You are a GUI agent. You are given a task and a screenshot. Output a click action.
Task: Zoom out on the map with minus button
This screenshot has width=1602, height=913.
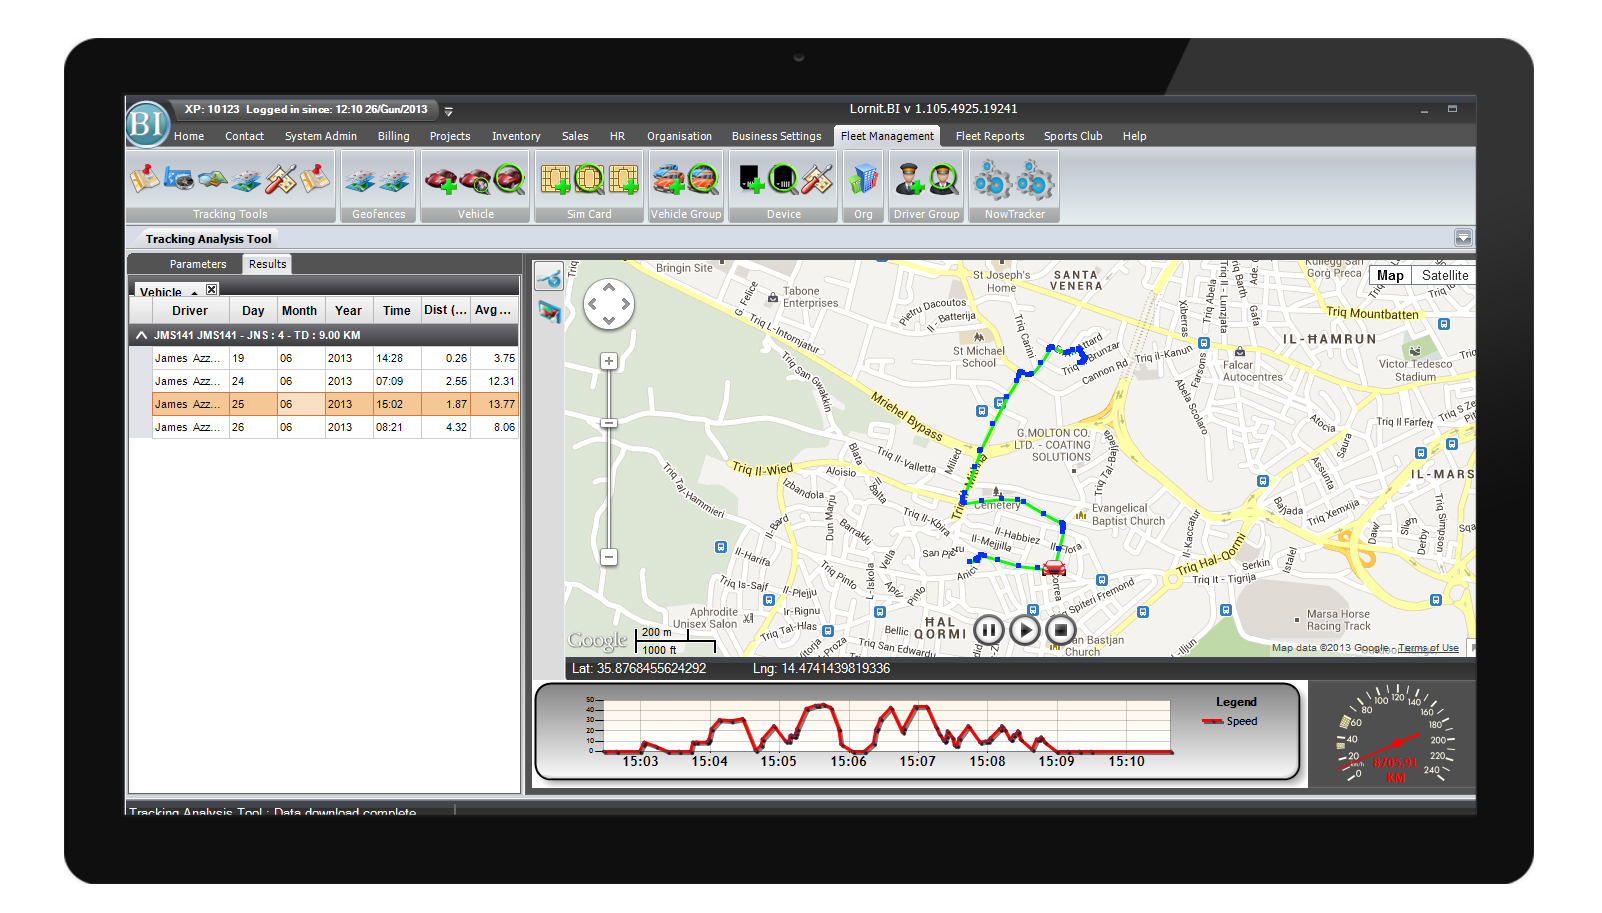pos(609,557)
